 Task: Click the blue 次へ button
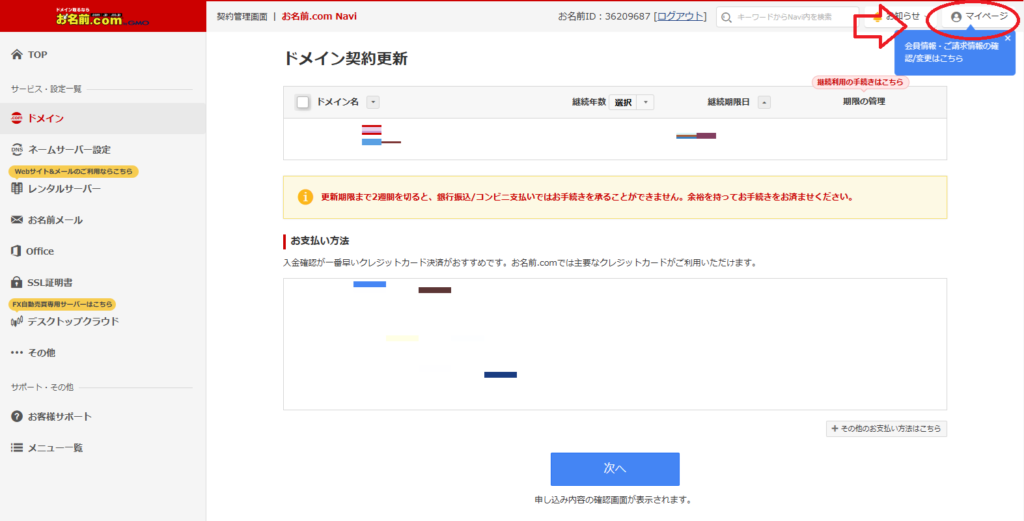pyautogui.click(x=615, y=469)
